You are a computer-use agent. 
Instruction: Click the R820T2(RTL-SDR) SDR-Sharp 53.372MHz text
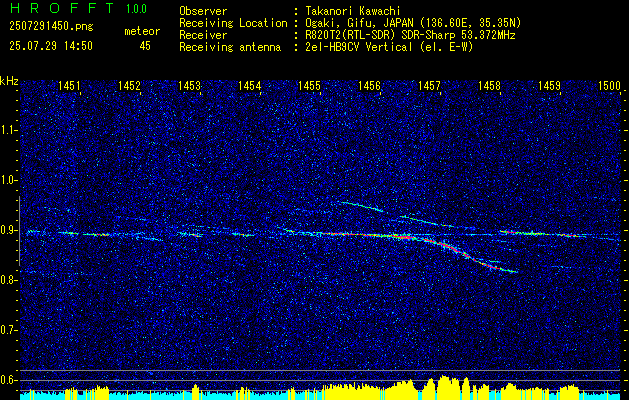click(x=410, y=35)
